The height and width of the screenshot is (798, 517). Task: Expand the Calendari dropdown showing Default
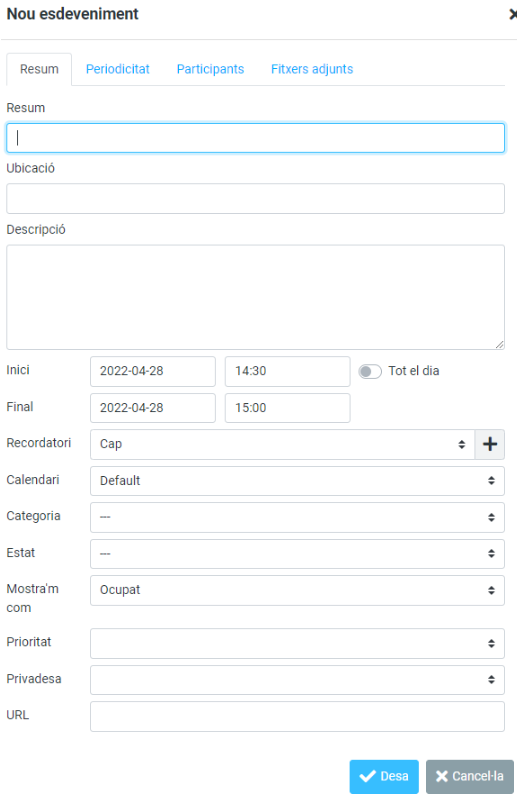(x=297, y=481)
